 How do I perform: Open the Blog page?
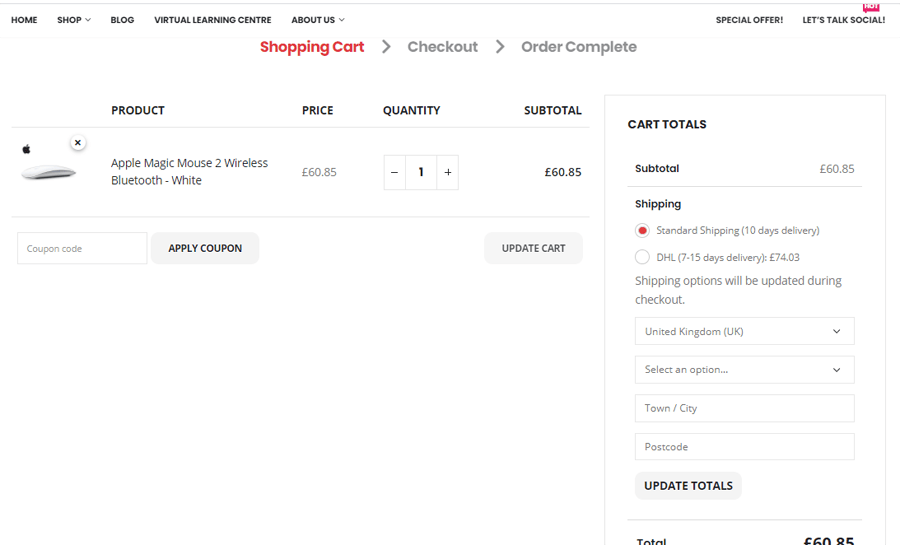pos(122,20)
